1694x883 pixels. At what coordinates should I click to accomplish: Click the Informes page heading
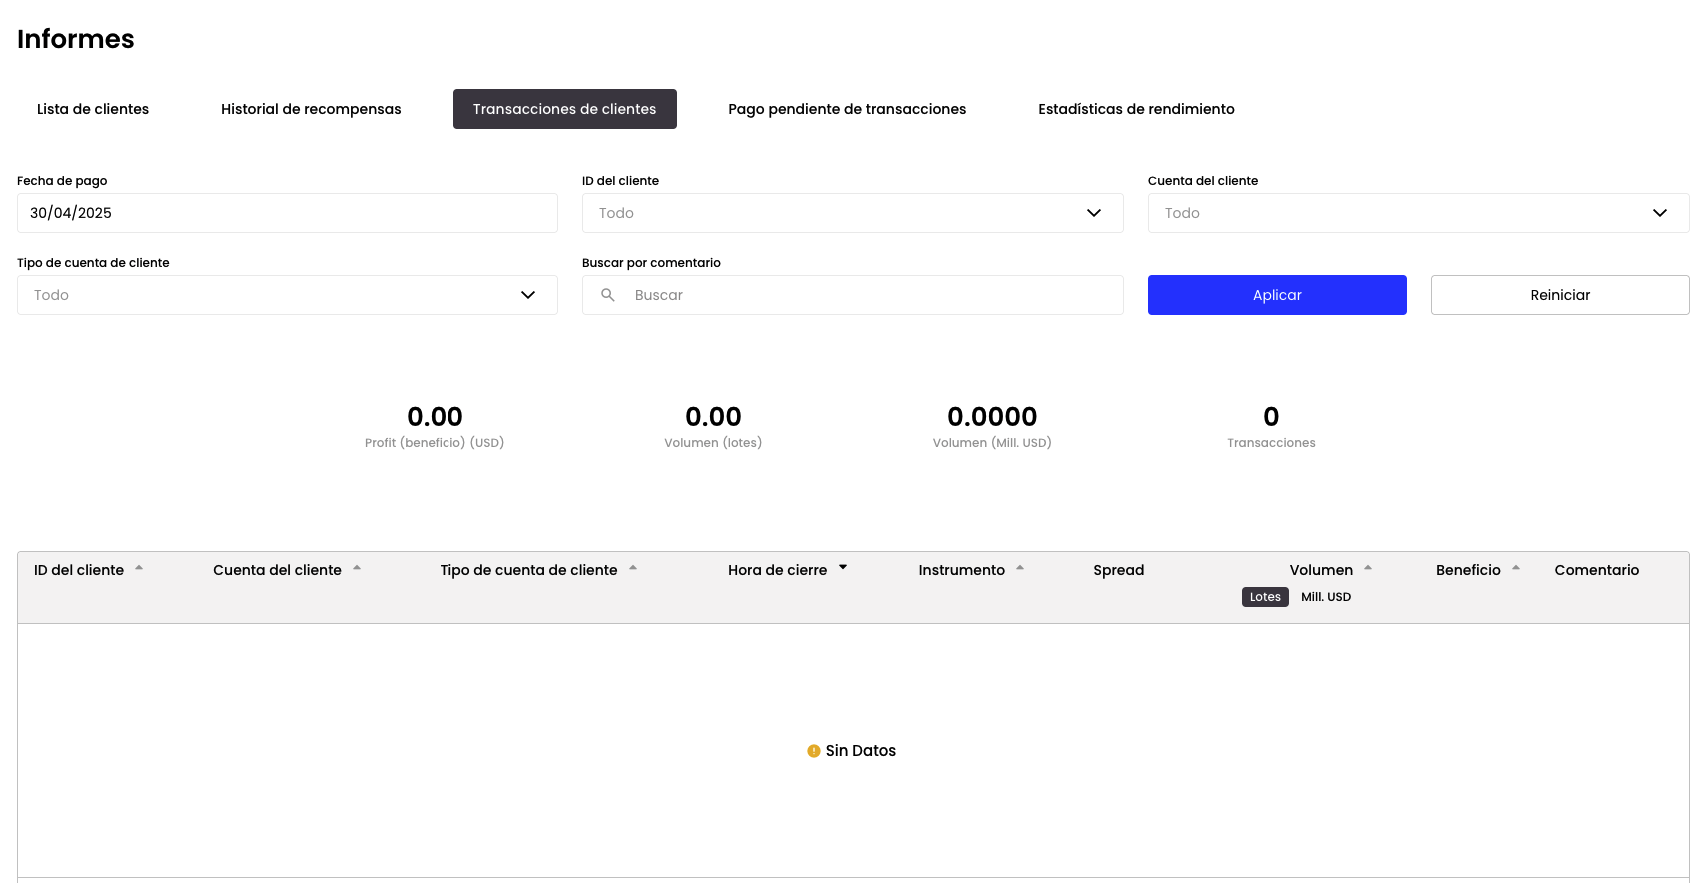click(76, 39)
